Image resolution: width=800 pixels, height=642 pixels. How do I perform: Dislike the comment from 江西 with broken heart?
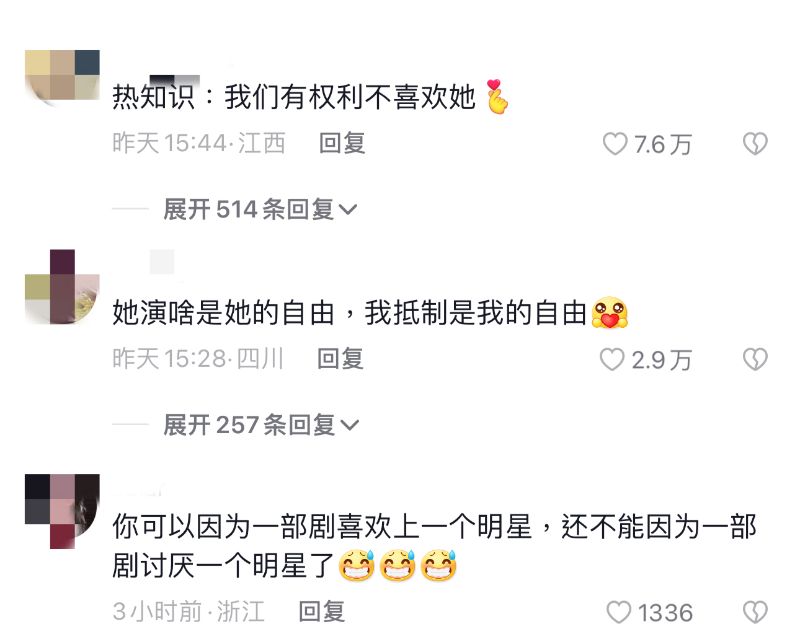pos(755,144)
